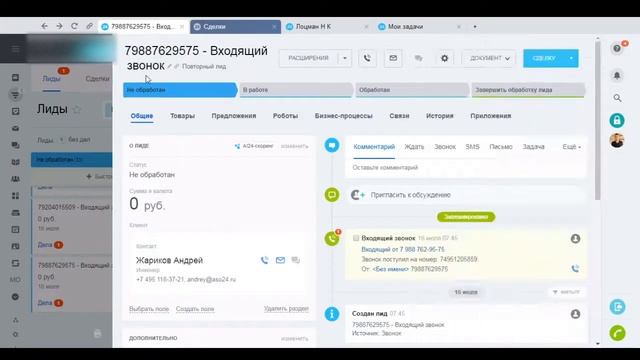
Task: Open the Жариков Андрей contact link
Action: click(169, 260)
